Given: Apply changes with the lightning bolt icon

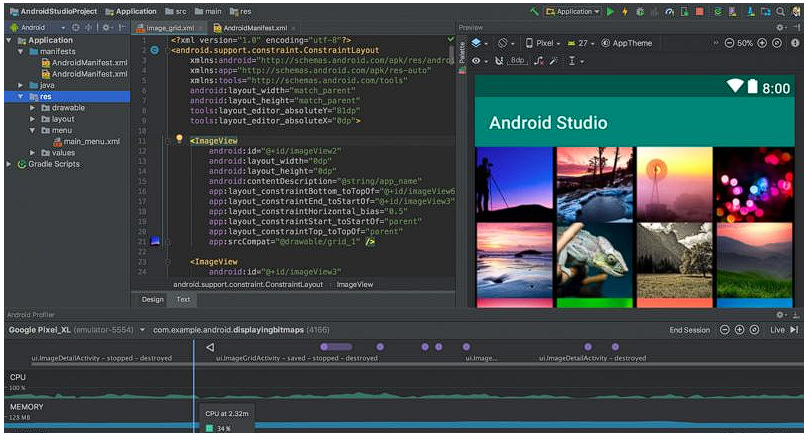Looking at the screenshot, I should pos(625,11).
